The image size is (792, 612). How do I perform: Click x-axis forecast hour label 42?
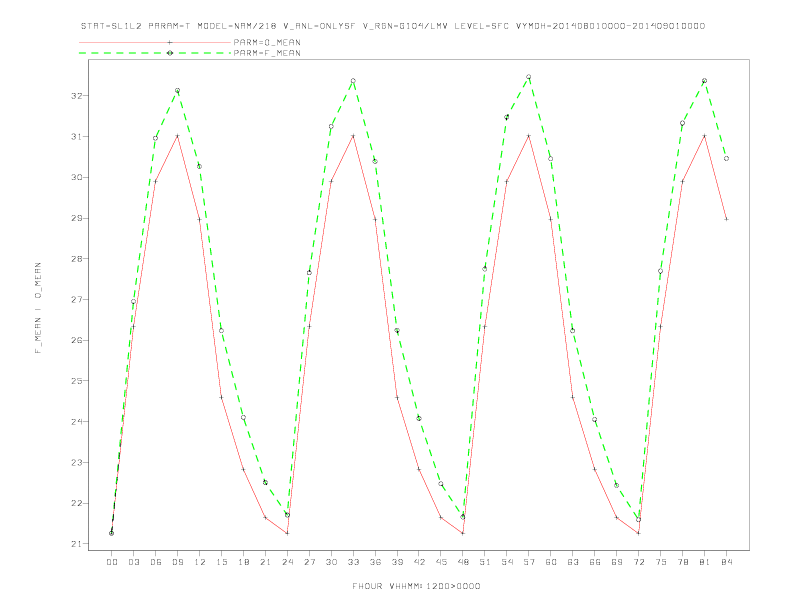(419, 562)
